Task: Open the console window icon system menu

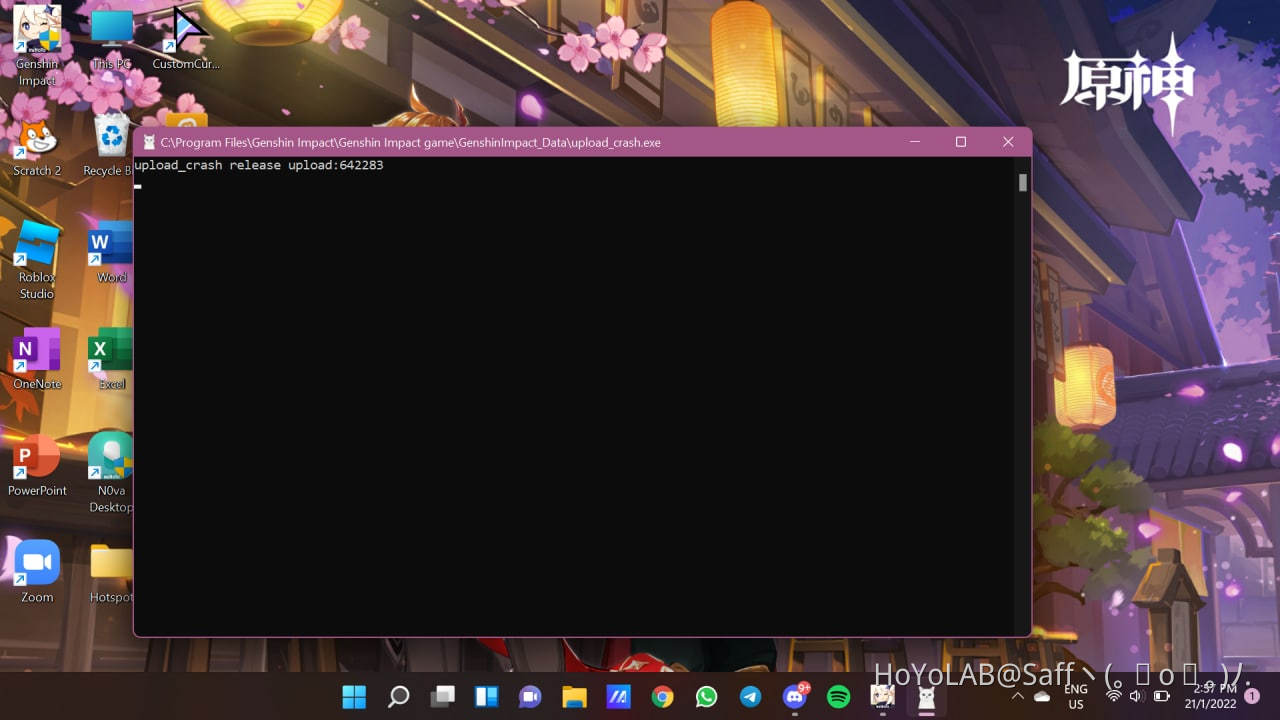Action: [149, 142]
